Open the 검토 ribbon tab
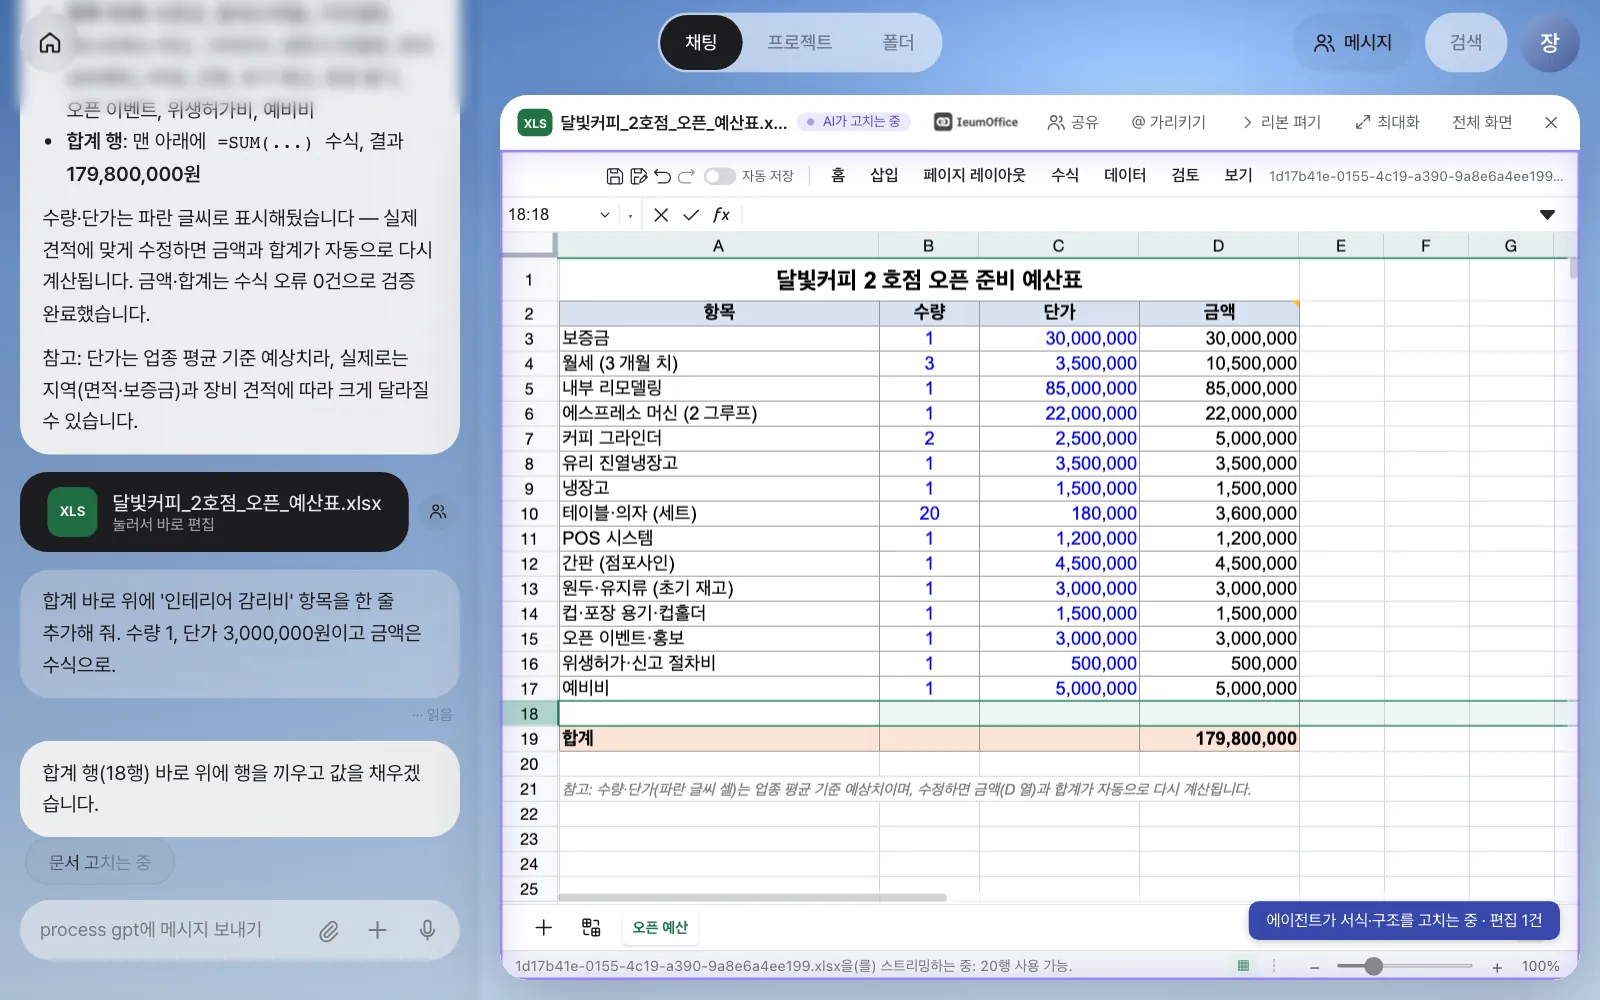The image size is (1600, 1000). pos(1185,175)
